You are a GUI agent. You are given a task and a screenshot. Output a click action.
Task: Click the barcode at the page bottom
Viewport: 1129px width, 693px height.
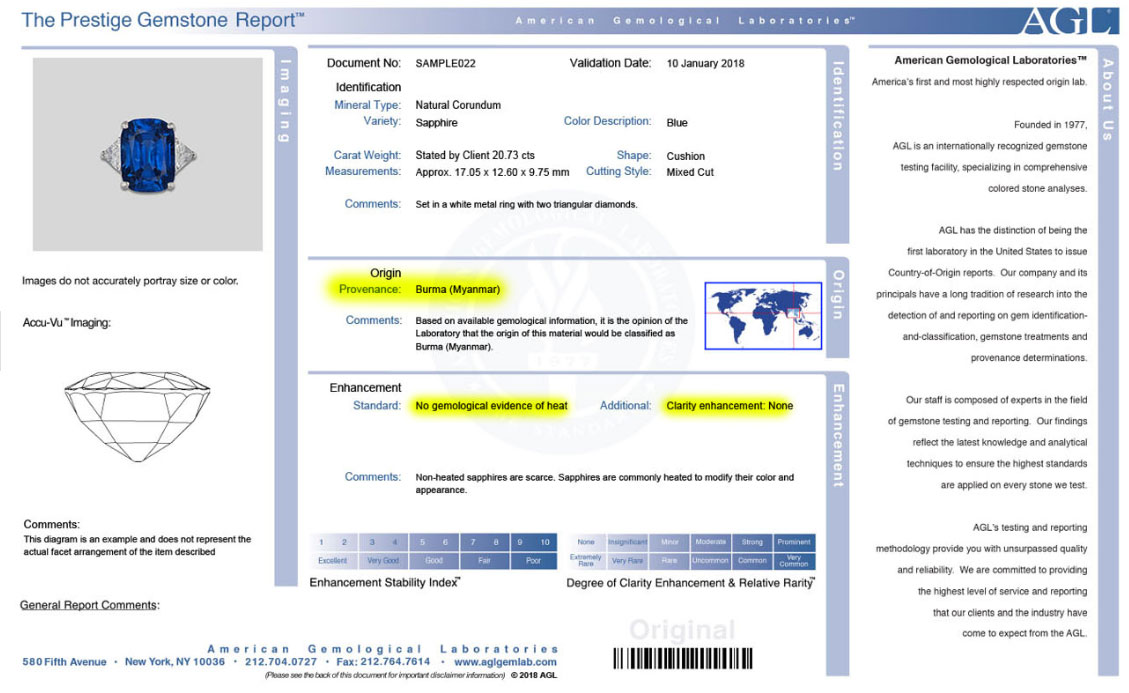point(683,658)
